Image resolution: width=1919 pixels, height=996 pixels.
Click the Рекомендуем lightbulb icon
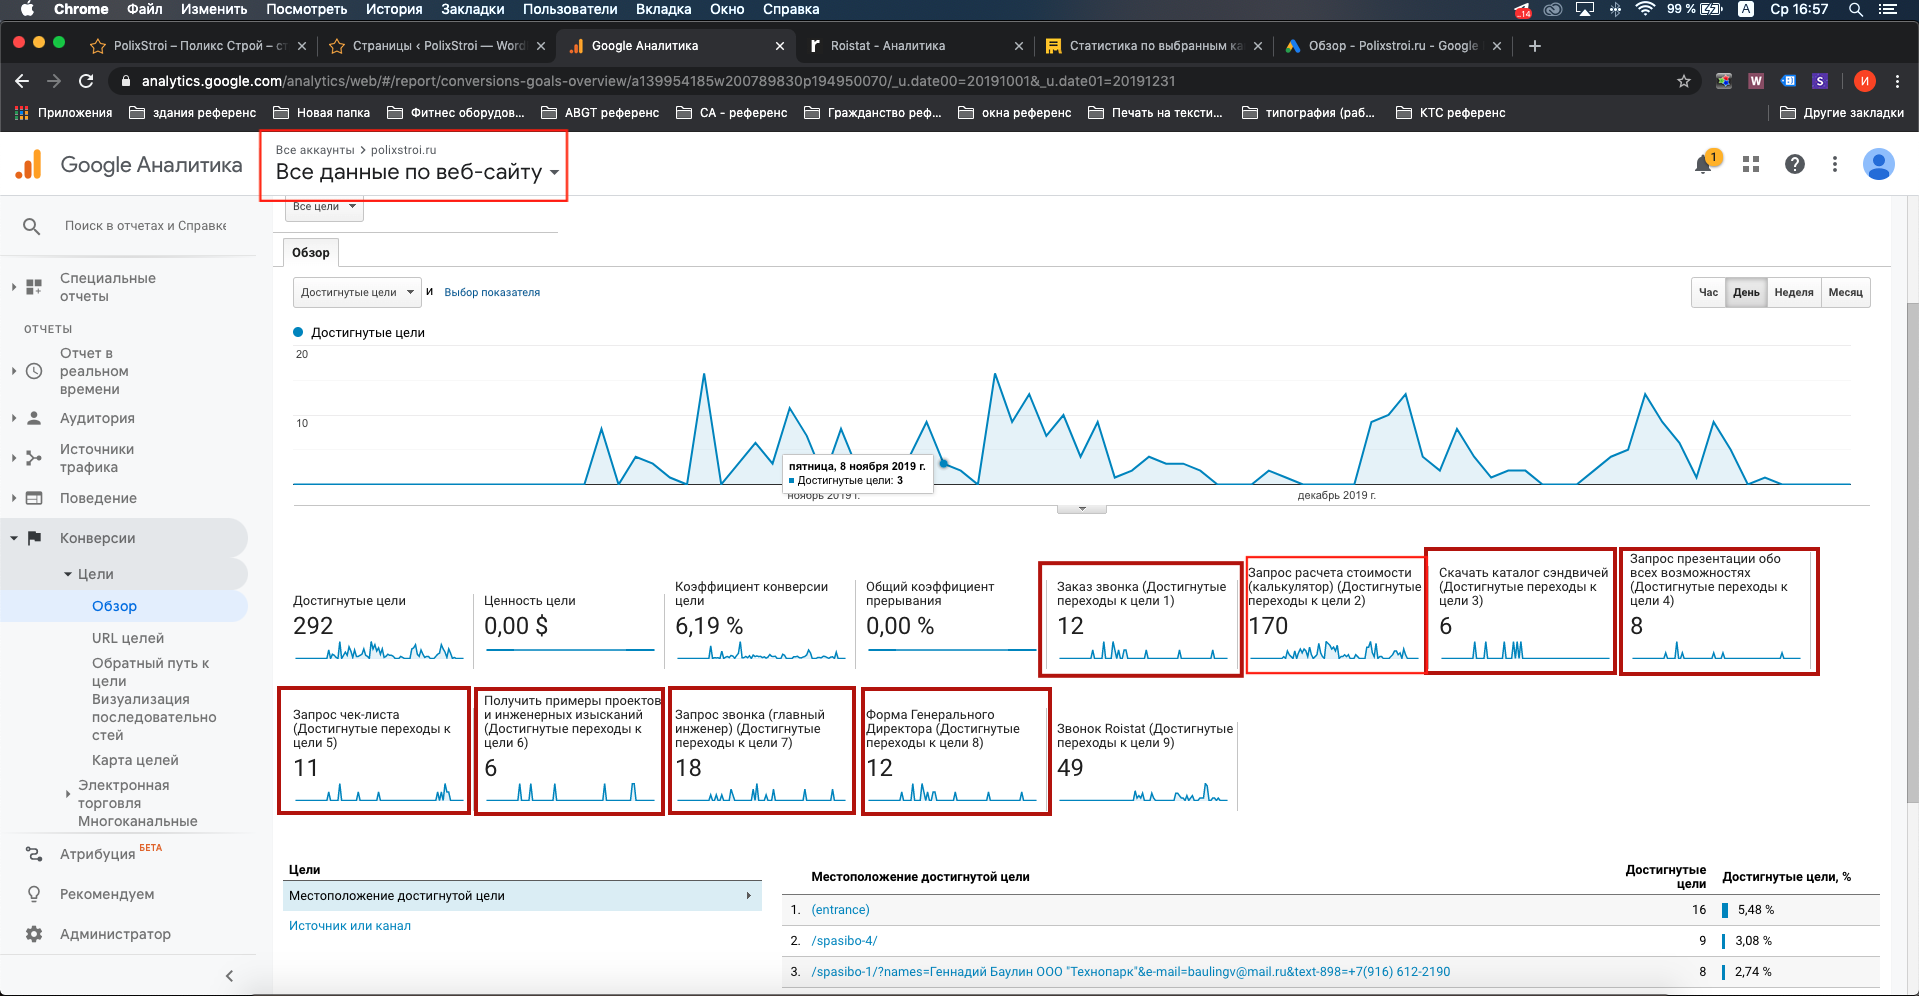pyautogui.click(x=34, y=894)
